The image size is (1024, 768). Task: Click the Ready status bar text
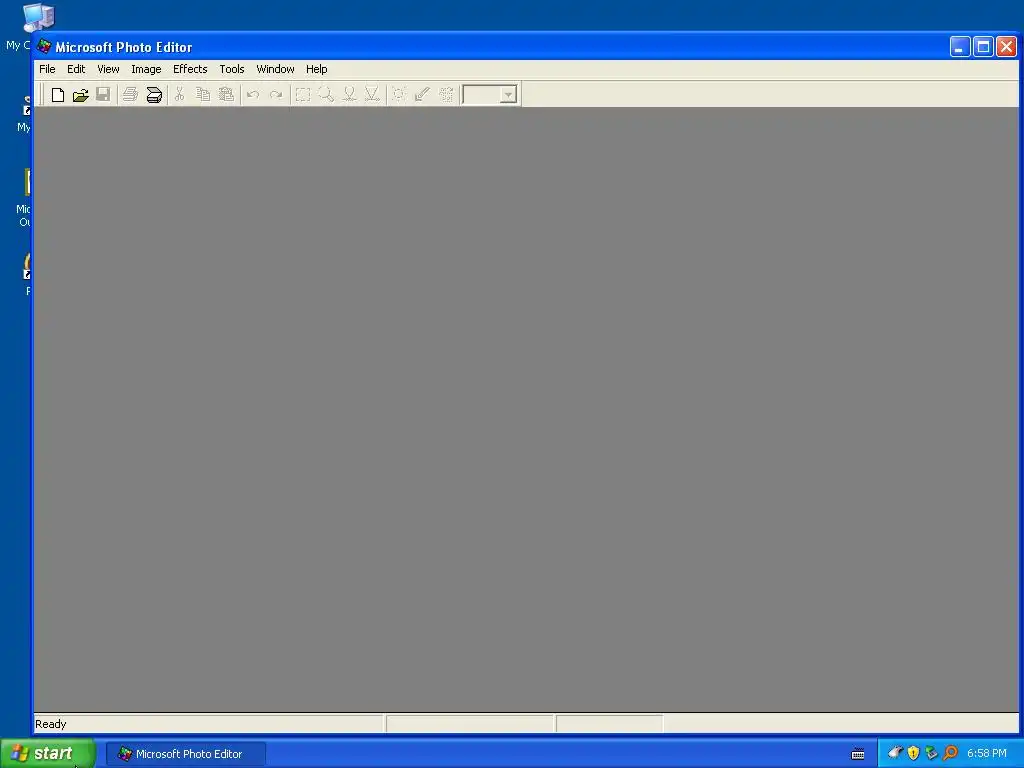pos(51,724)
